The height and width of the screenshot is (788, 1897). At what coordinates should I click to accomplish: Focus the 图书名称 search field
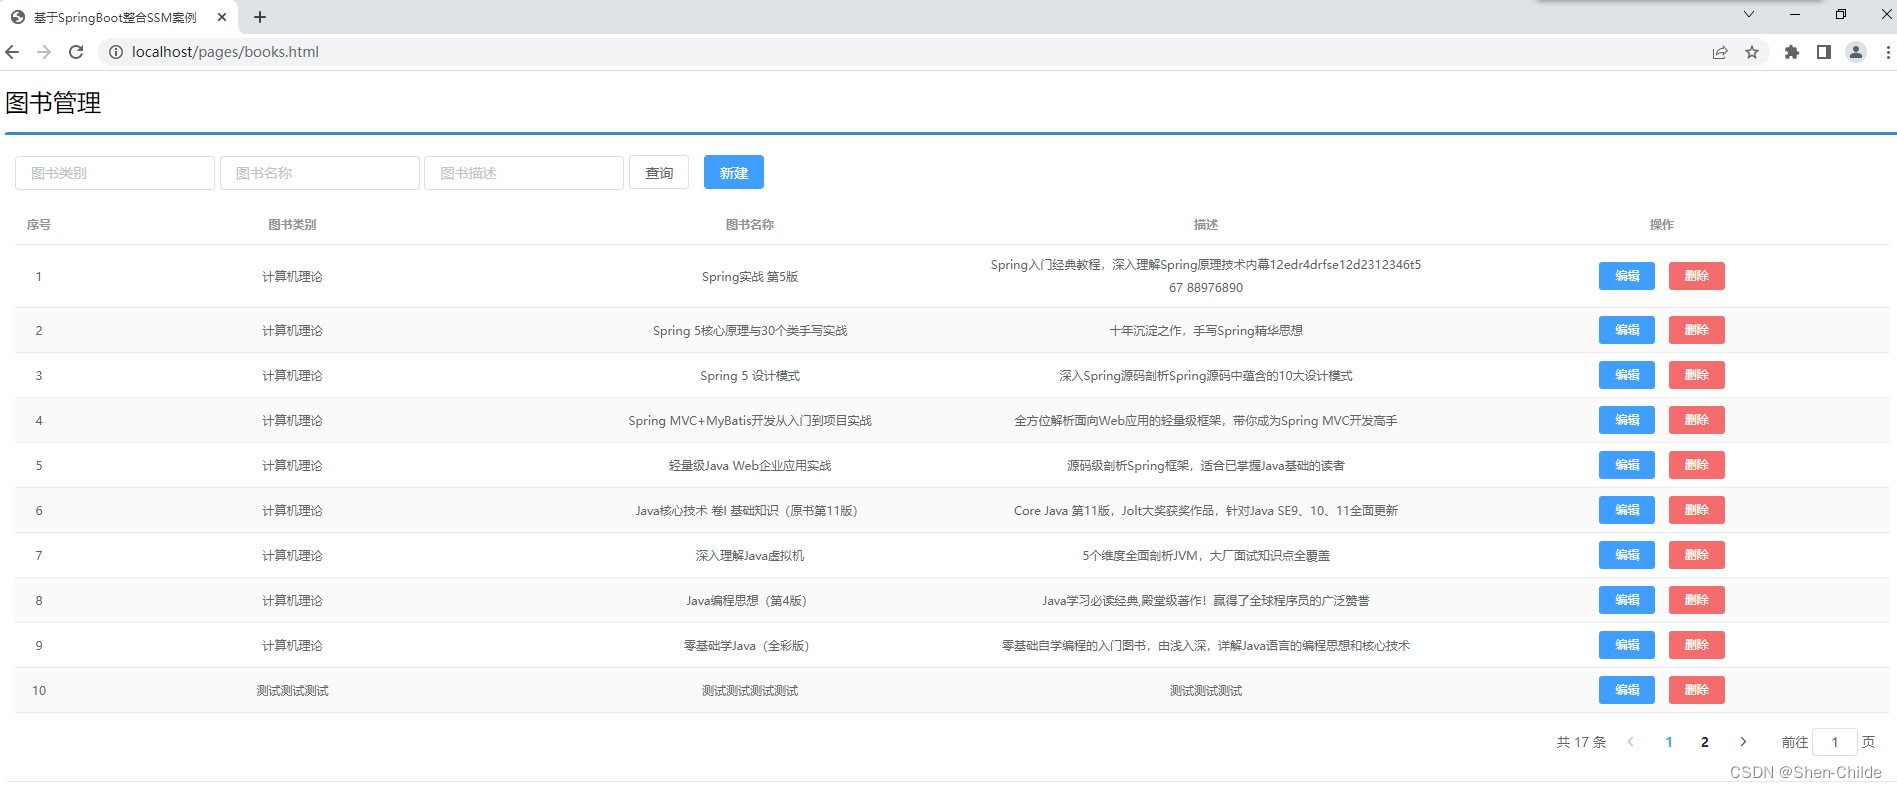click(320, 173)
